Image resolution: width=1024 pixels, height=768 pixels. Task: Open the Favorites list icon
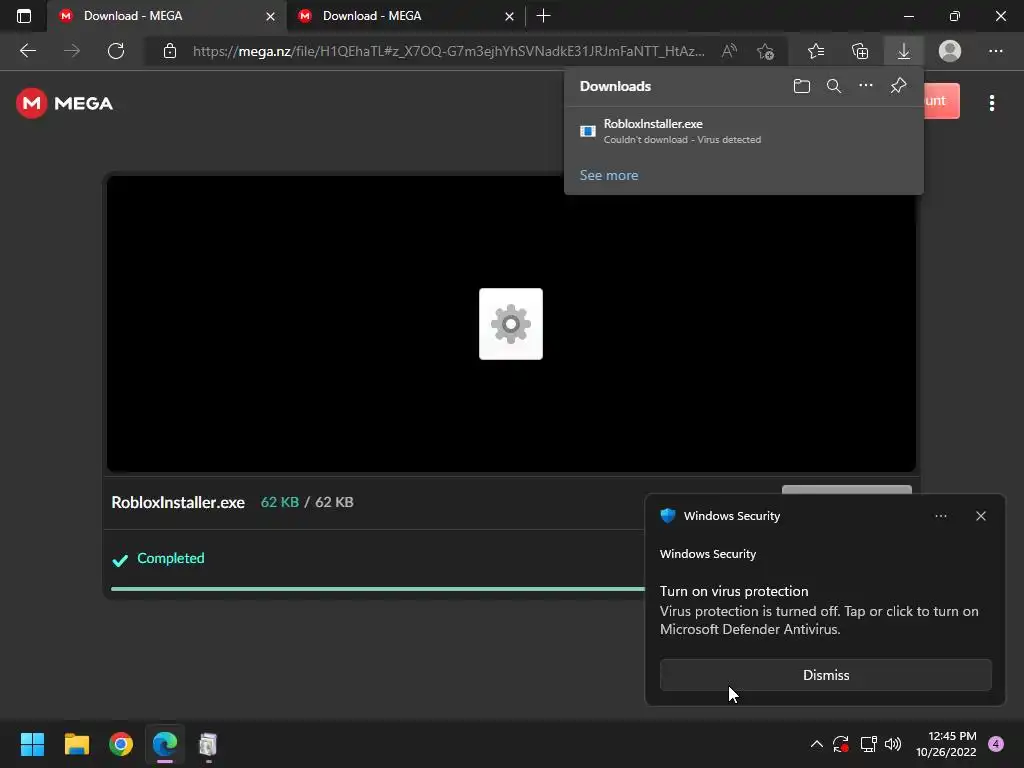click(816, 51)
